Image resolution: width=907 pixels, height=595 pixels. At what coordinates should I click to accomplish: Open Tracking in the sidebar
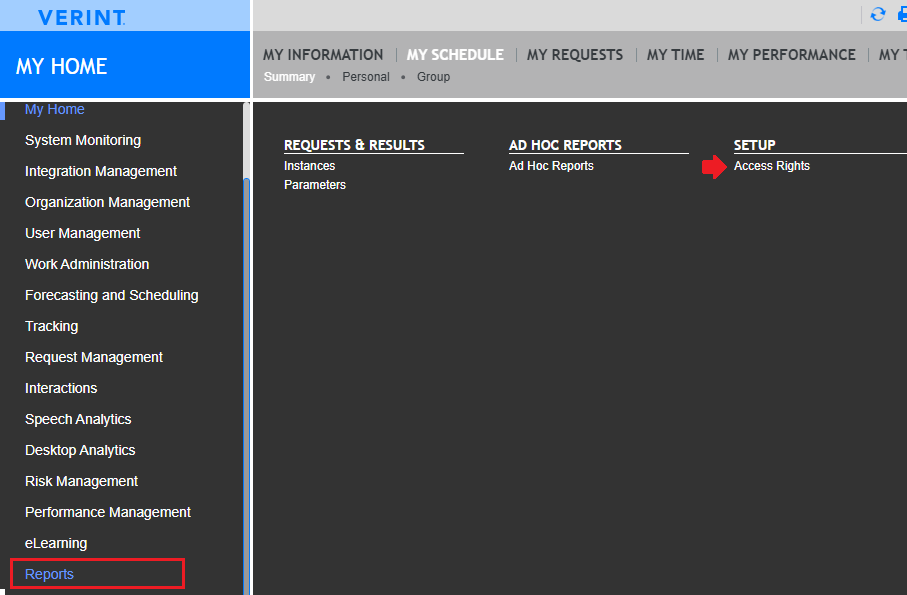51,326
